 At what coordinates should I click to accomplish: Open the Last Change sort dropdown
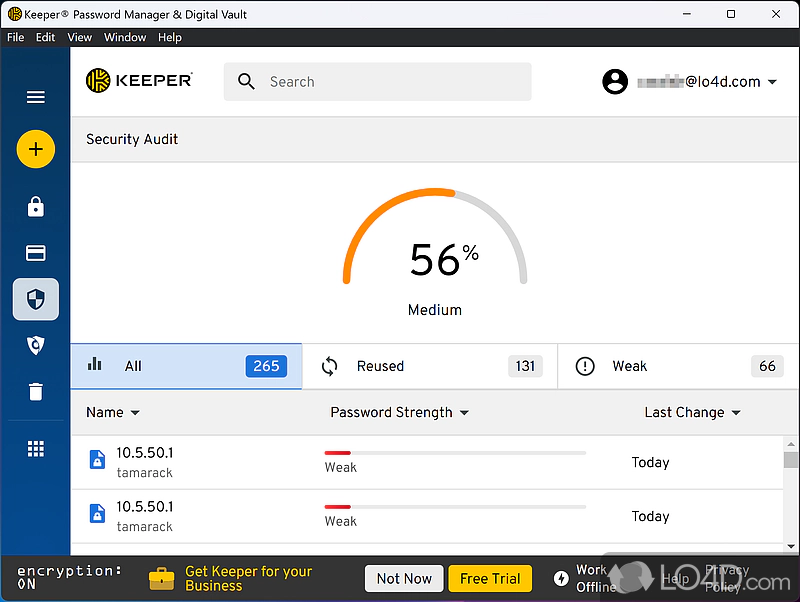click(692, 412)
